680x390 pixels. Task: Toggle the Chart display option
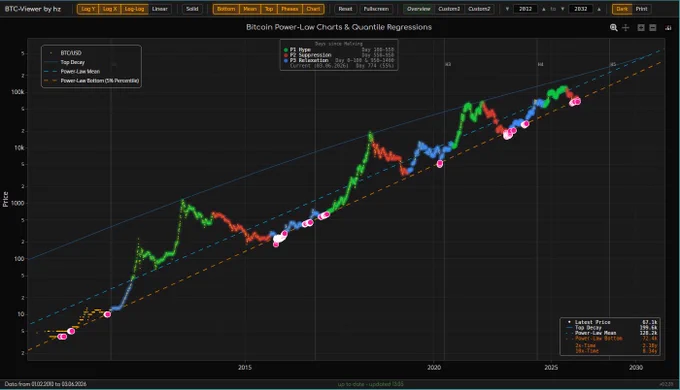pyautogui.click(x=313, y=9)
